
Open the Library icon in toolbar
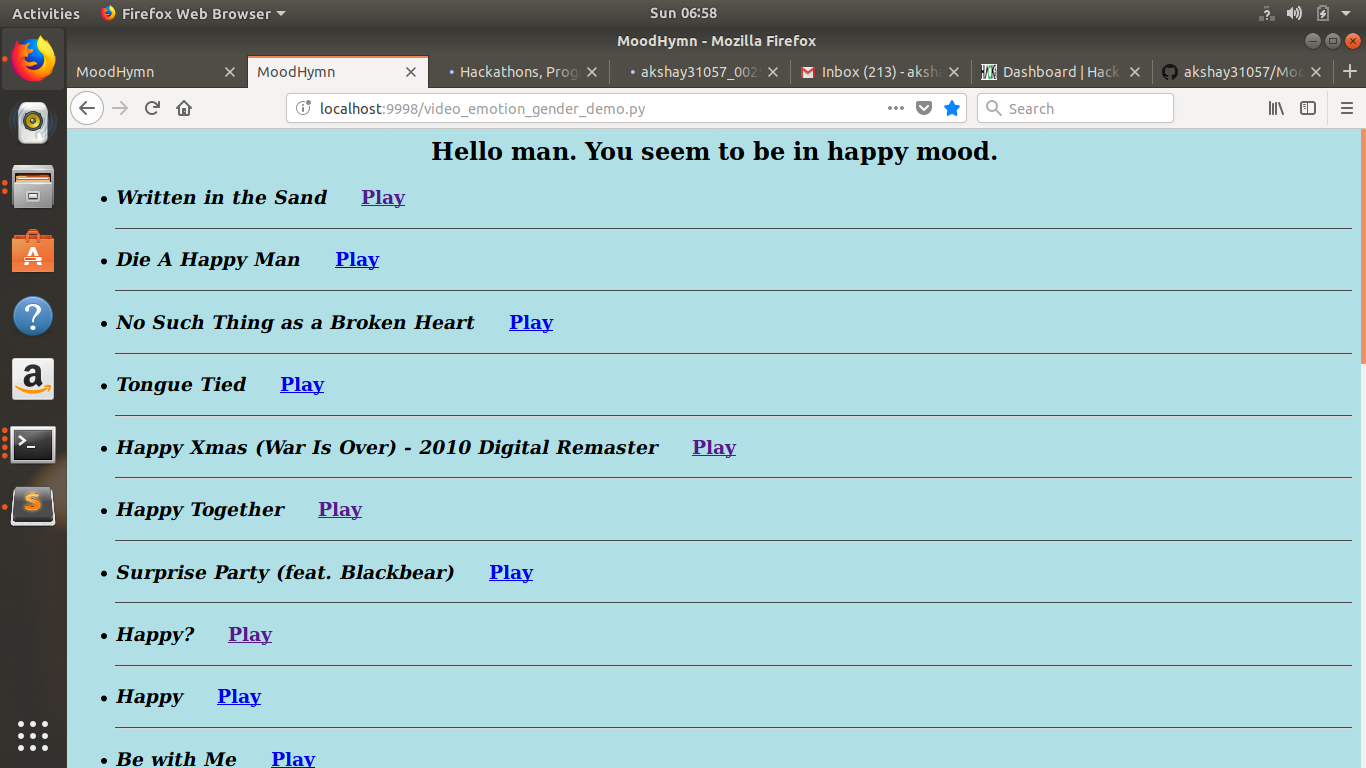[1276, 108]
